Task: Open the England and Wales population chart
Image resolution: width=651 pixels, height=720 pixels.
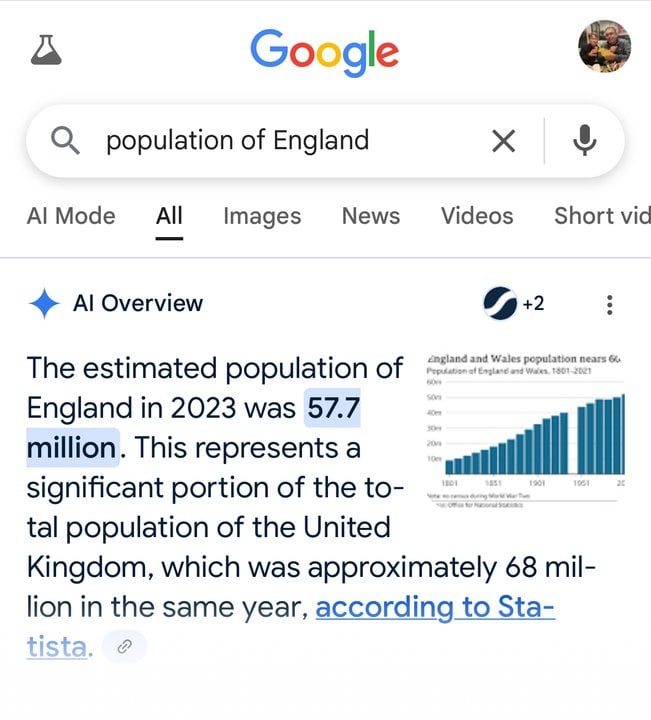Action: pos(525,431)
